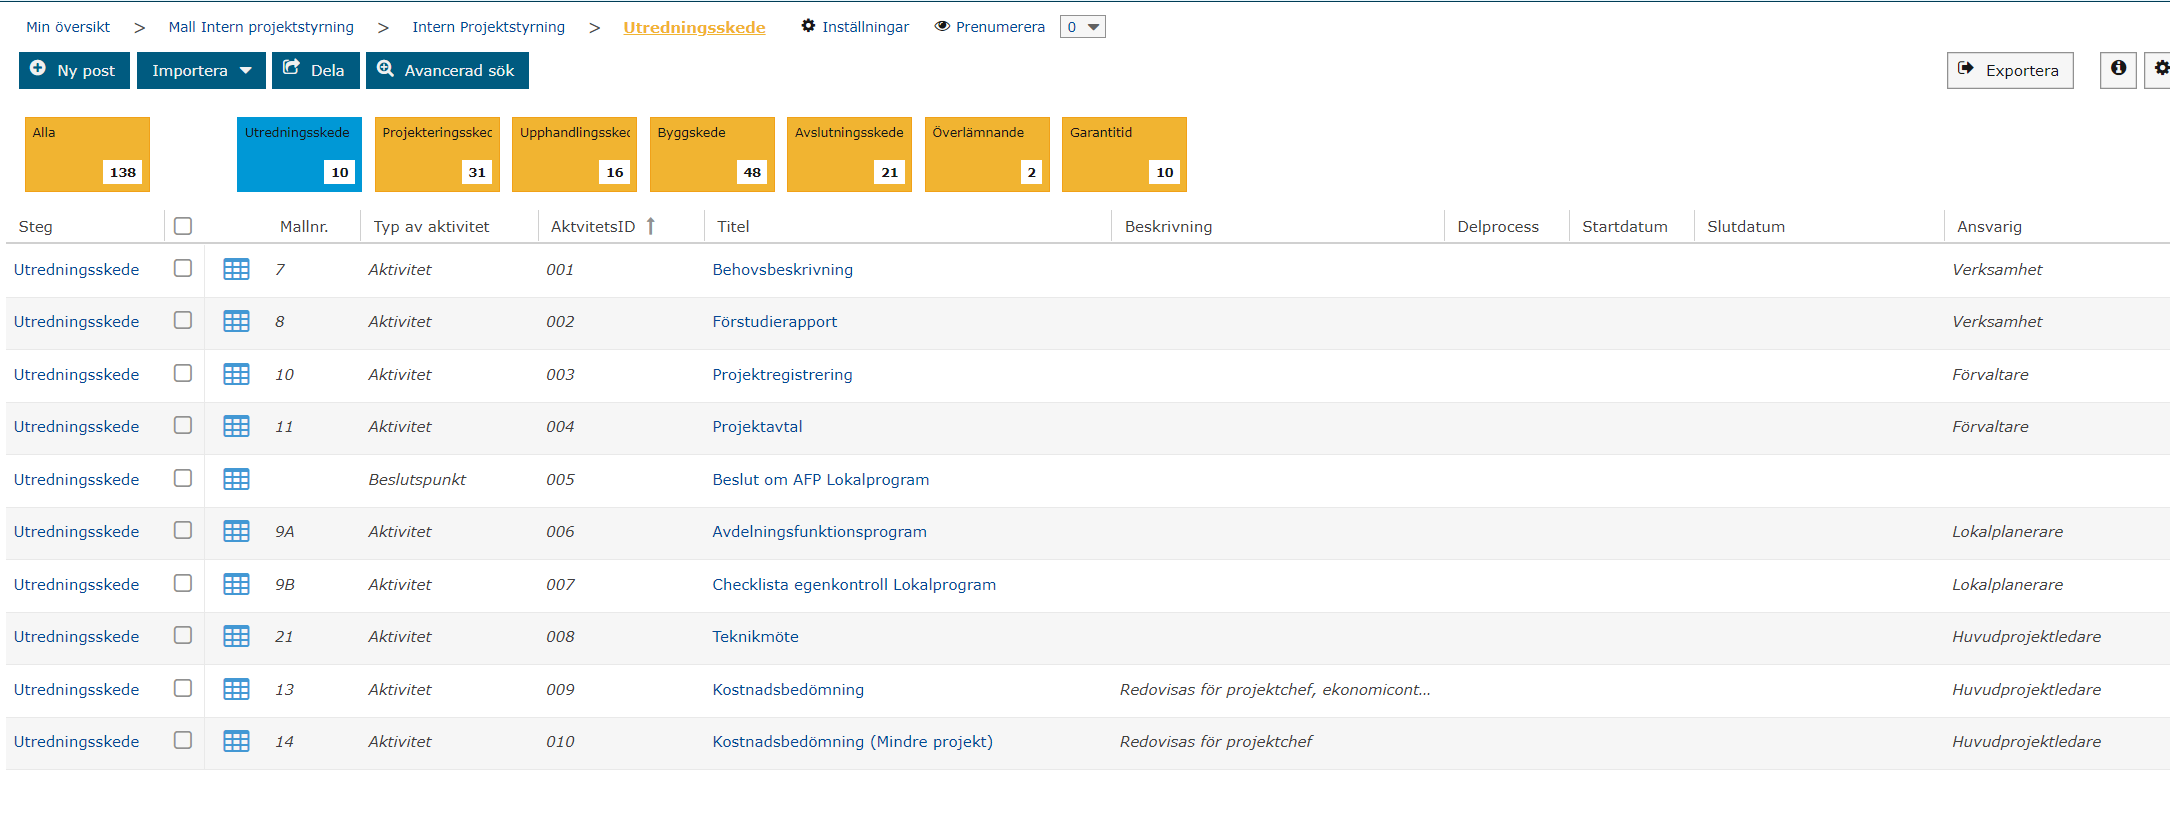
Task: Open table icon for Behovsbeskrivning row
Action: pos(236,269)
